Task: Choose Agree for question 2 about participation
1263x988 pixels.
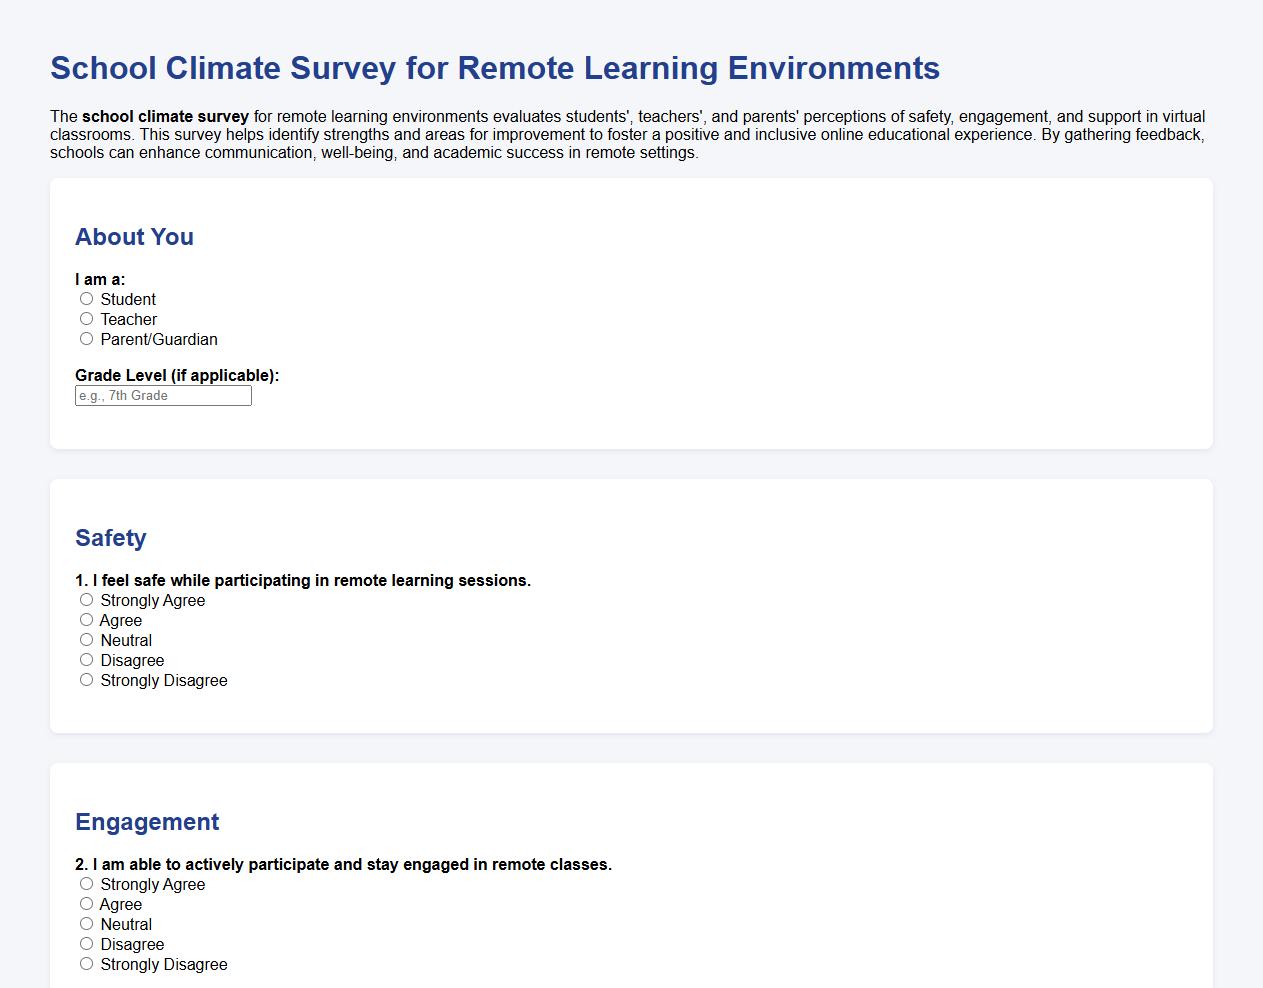Action: (x=86, y=903)
